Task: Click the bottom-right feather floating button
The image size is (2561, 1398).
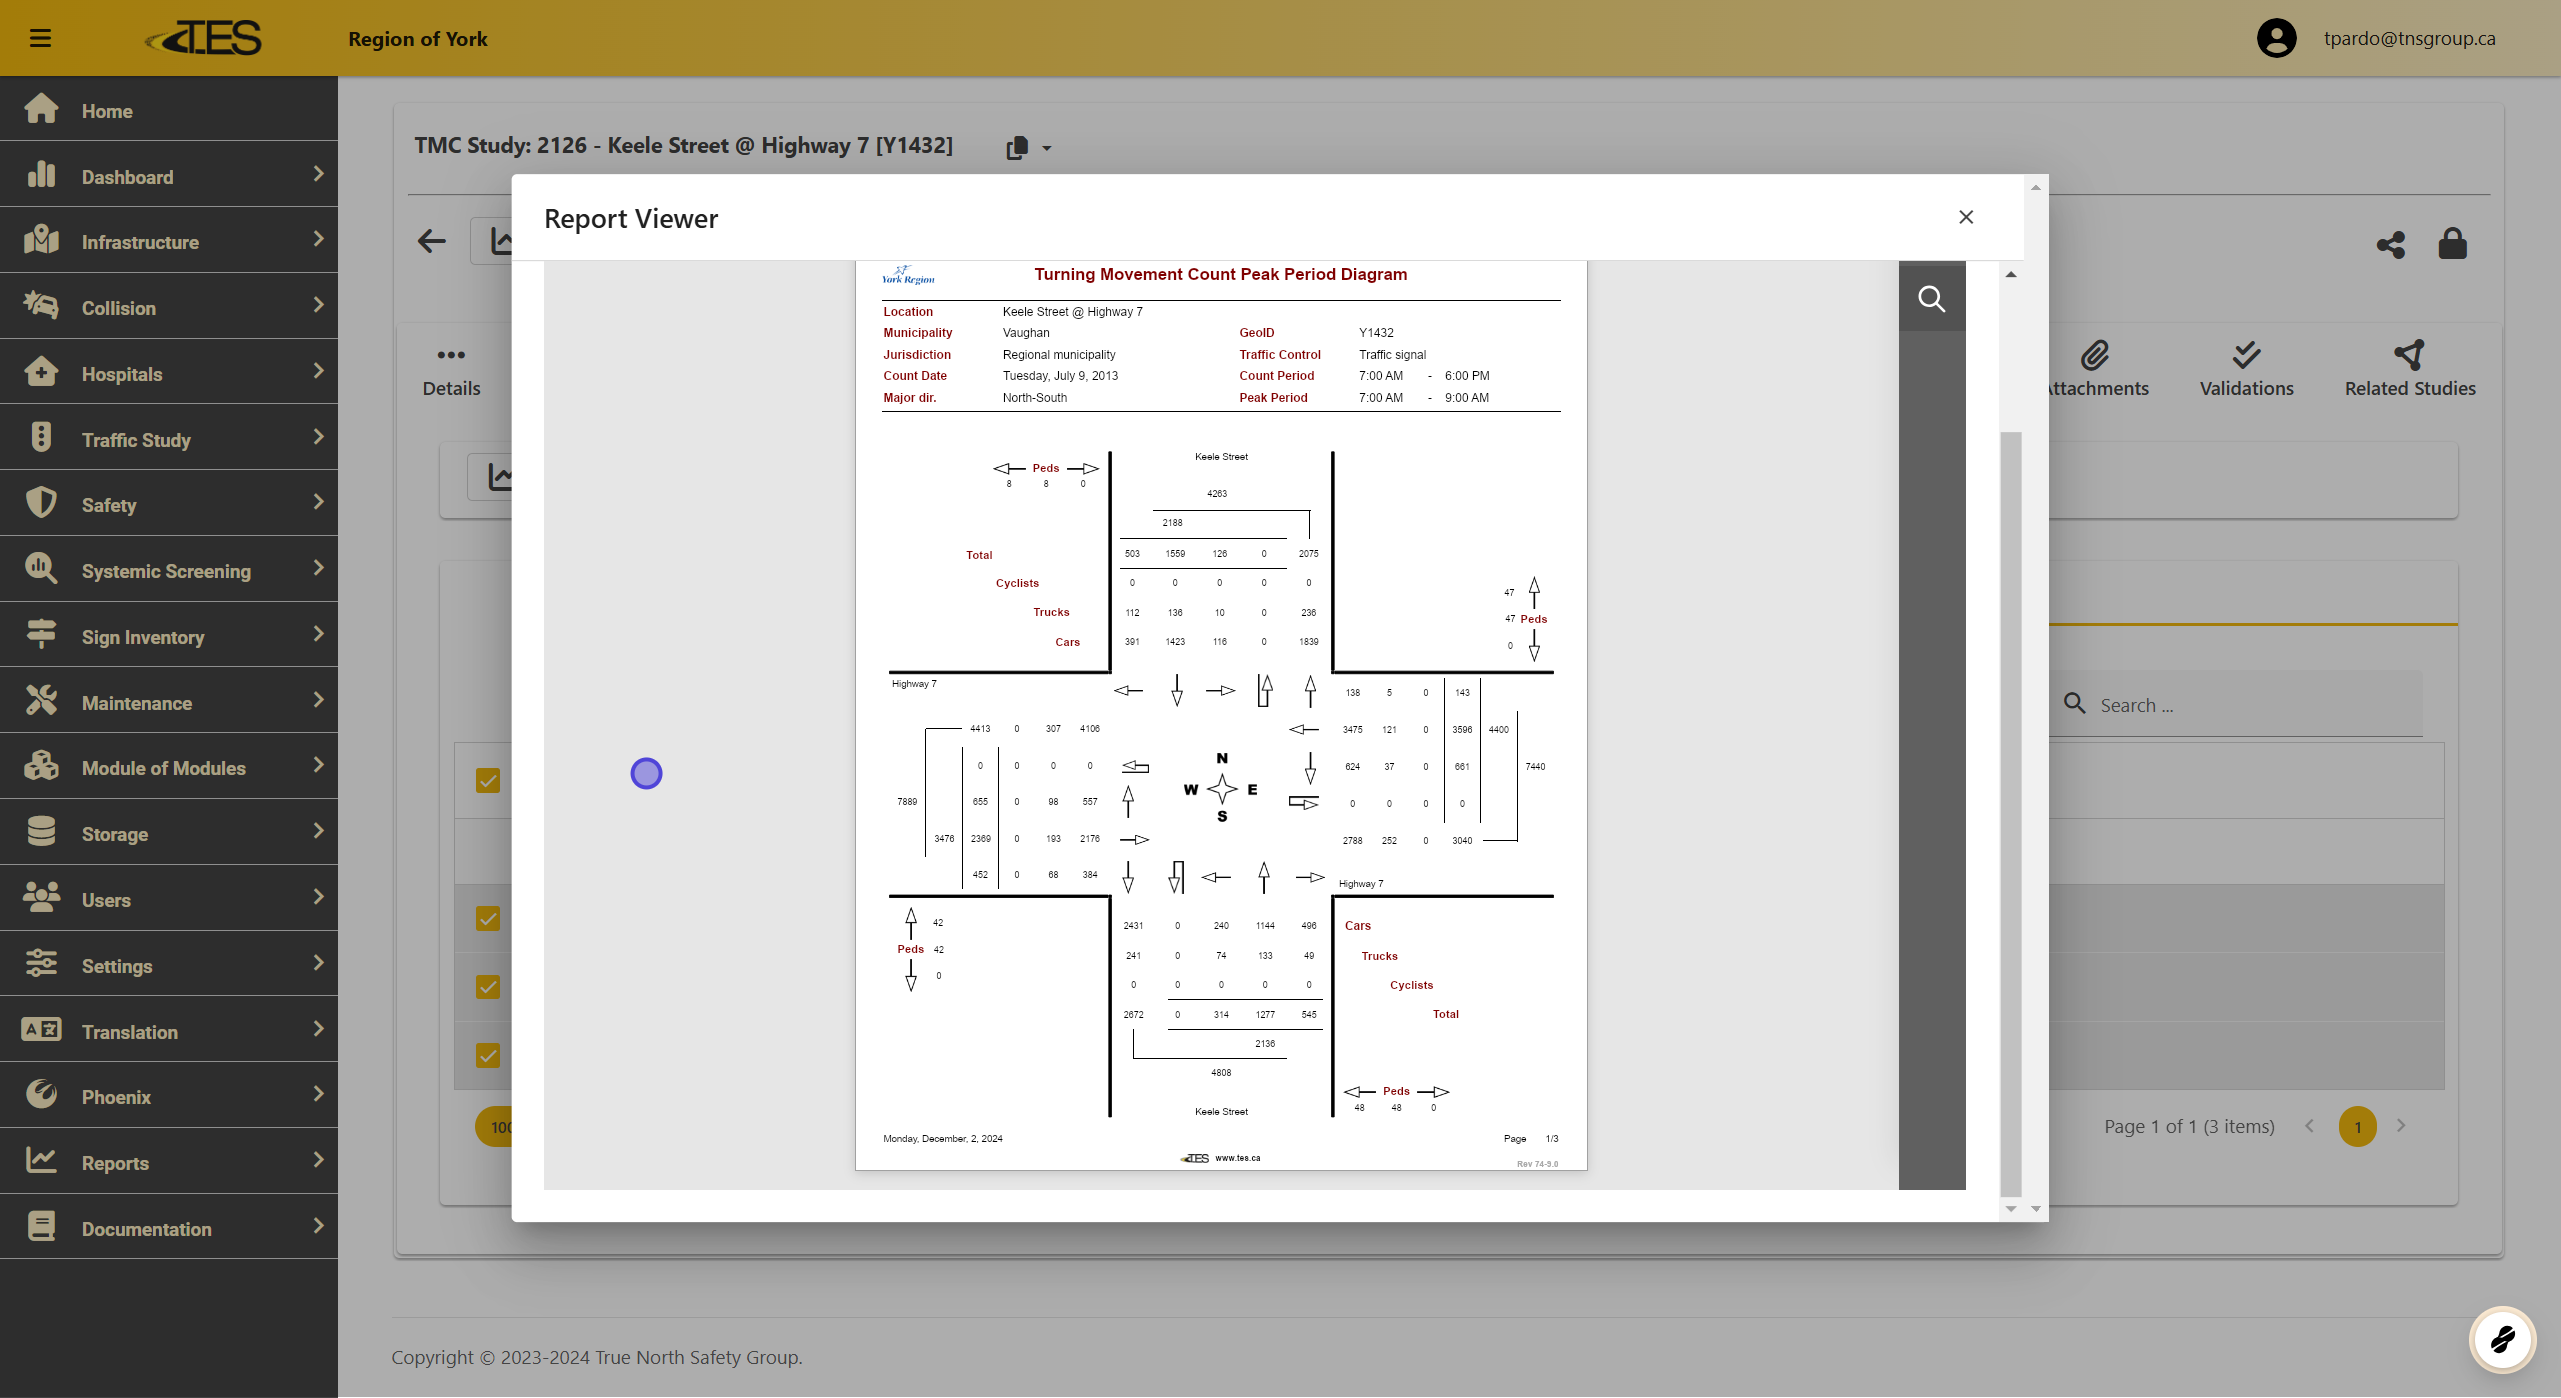Action: 2502,1338
